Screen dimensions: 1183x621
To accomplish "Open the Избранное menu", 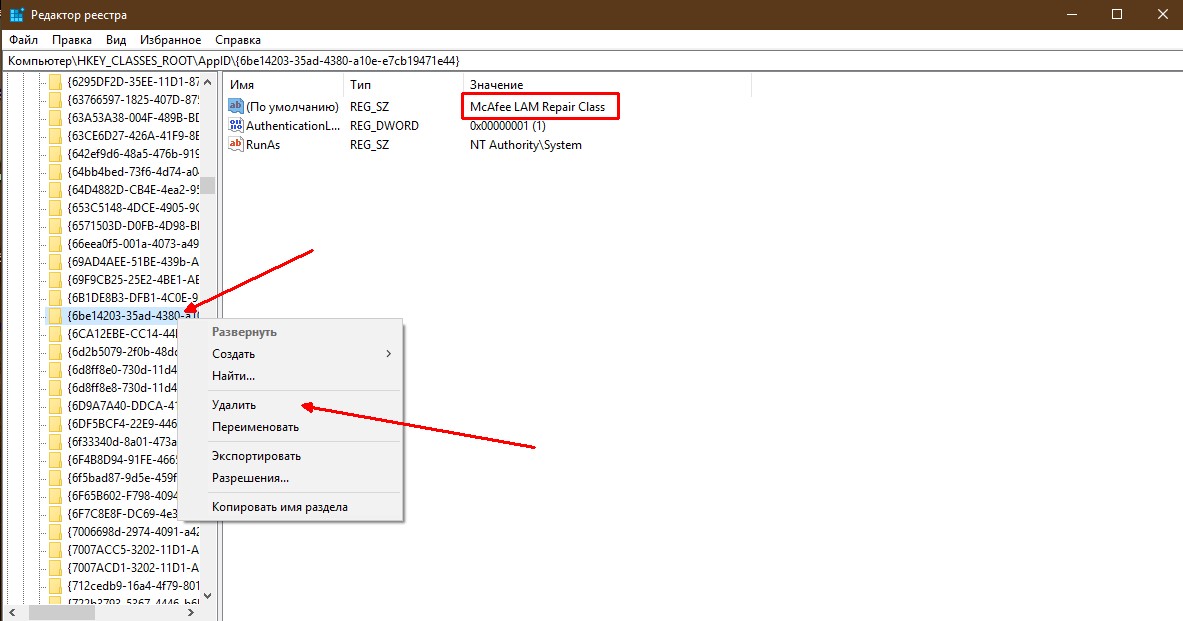I will 171,40.
